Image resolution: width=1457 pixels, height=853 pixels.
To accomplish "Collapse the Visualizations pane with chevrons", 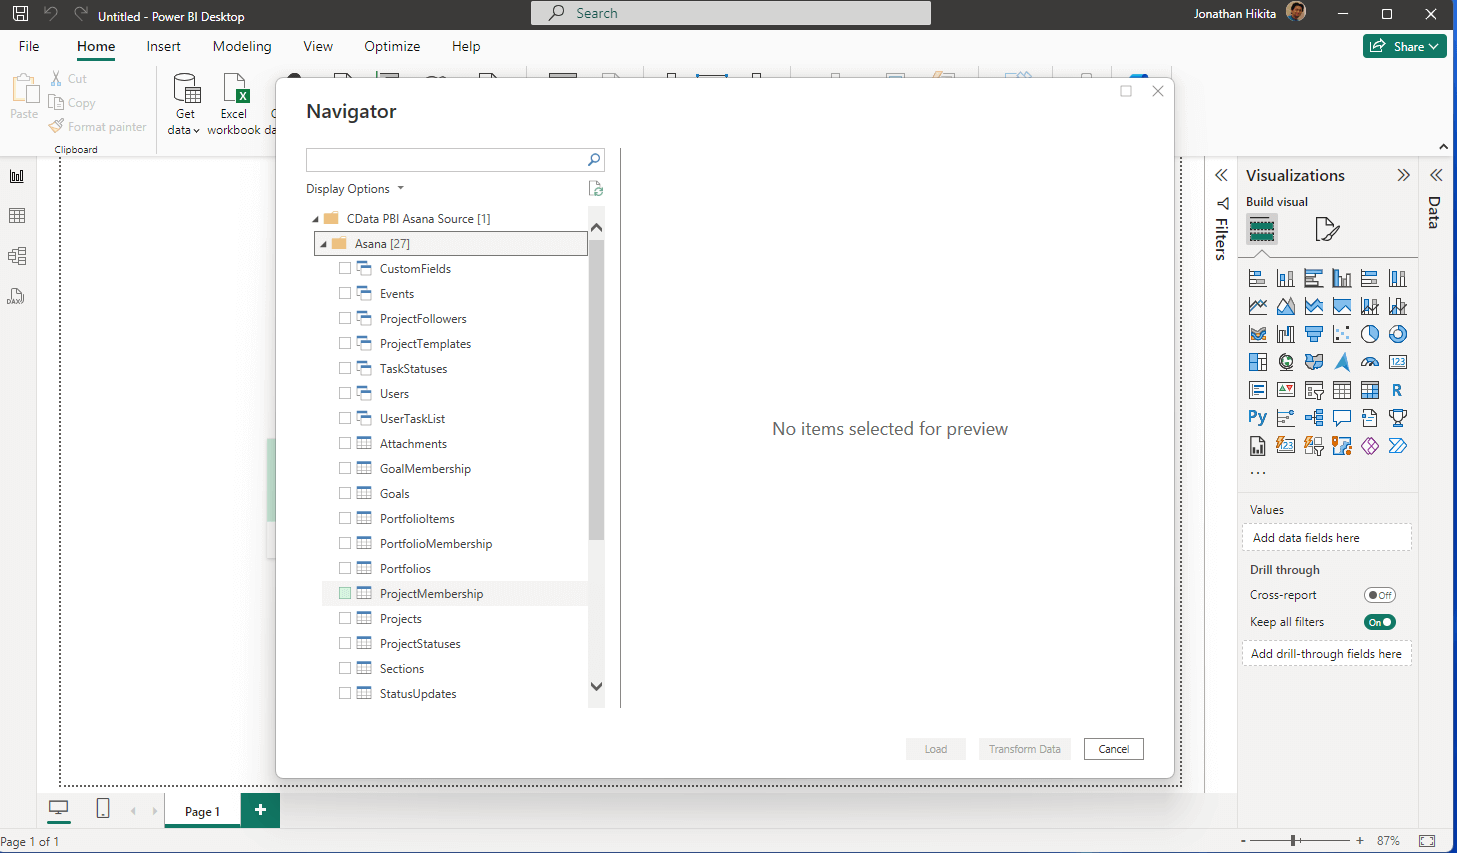I will [x=1403, y=175].
